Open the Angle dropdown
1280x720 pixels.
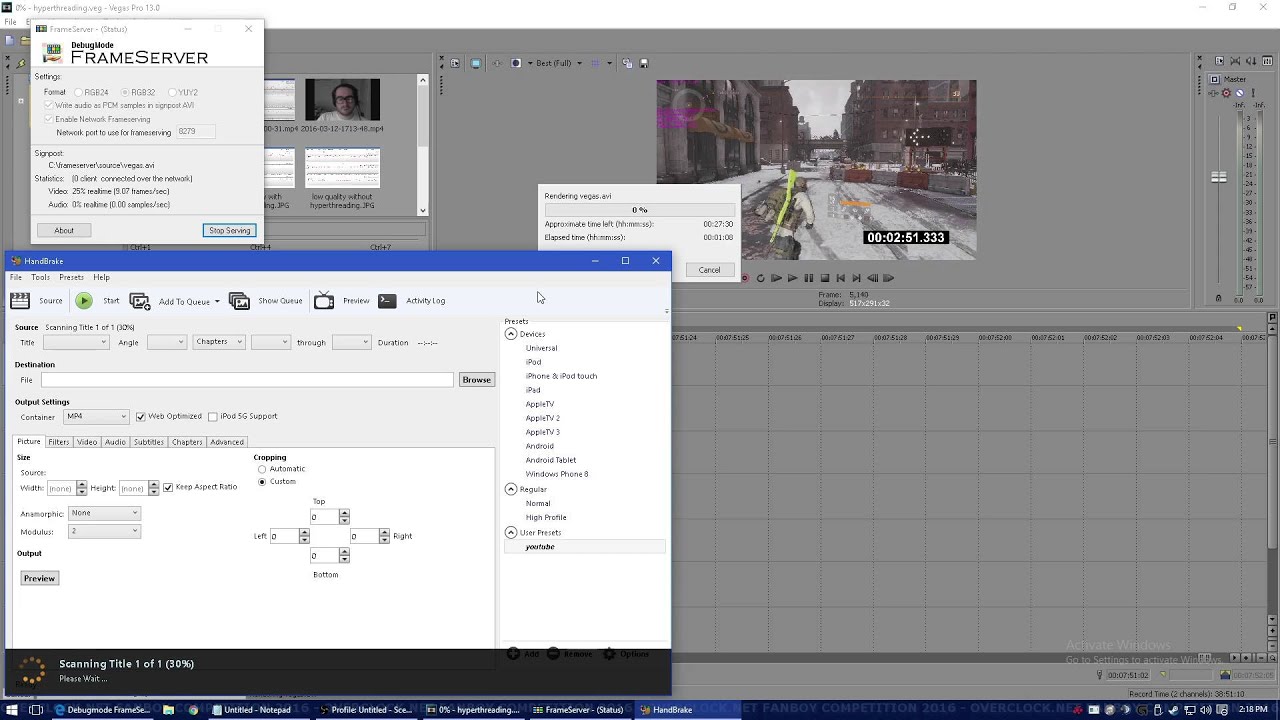point(166,342)
